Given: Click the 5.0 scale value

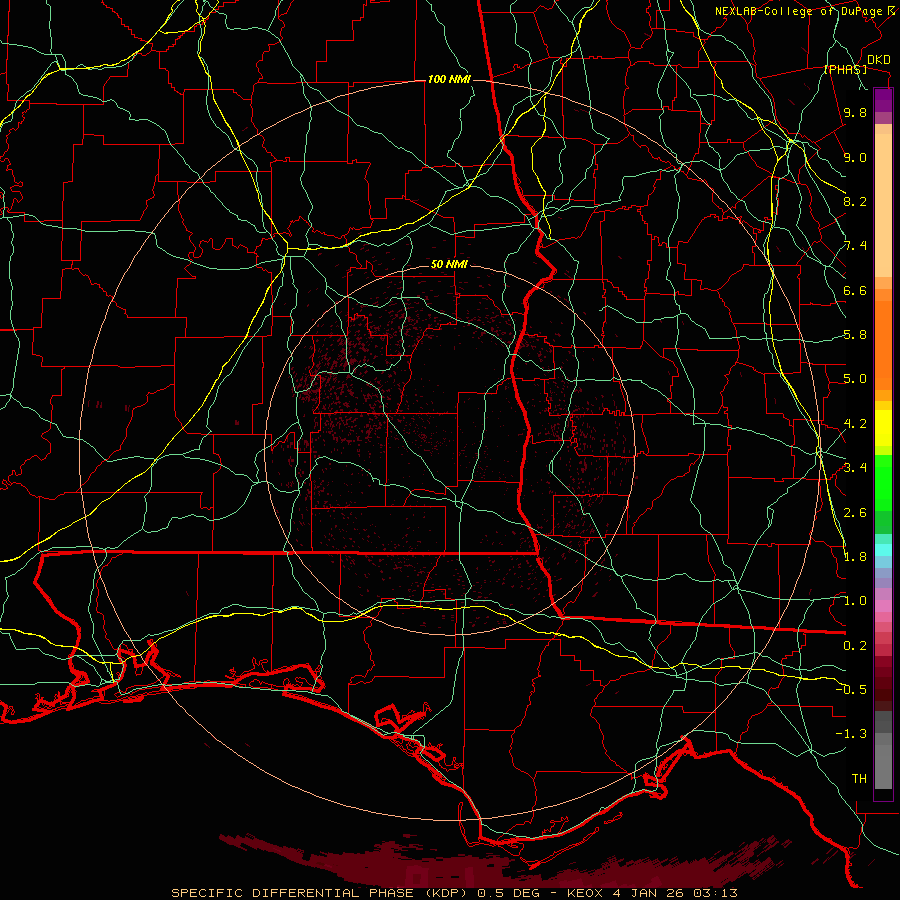Looking at the screenshot, I should coord(855,379).
